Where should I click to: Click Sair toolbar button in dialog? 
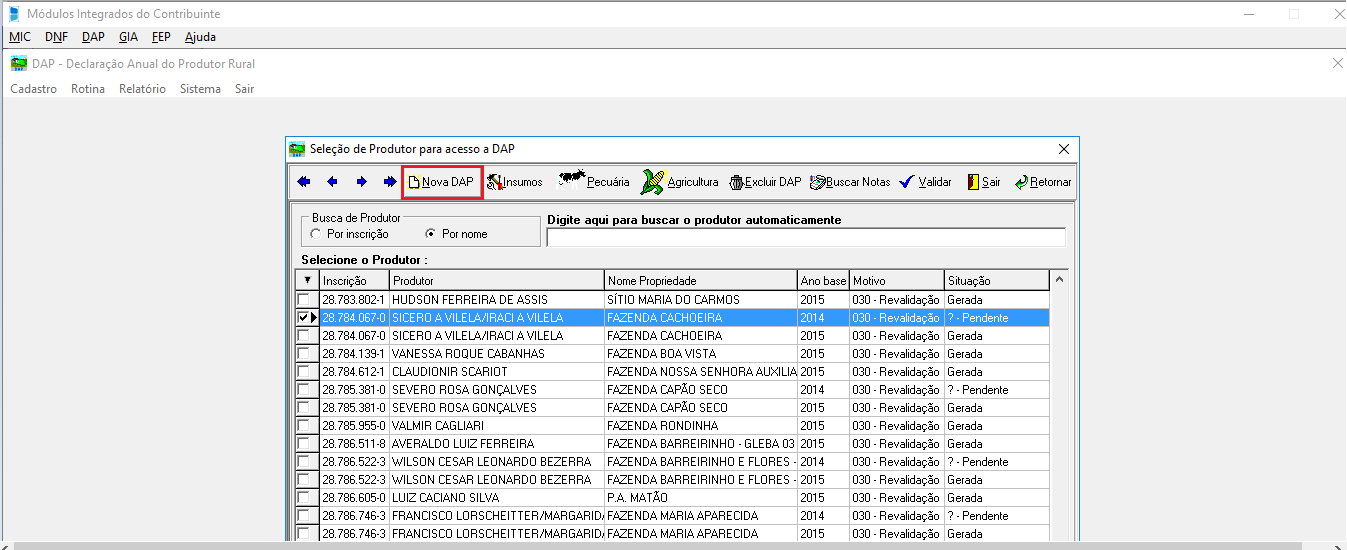click(x=983, y=182)
